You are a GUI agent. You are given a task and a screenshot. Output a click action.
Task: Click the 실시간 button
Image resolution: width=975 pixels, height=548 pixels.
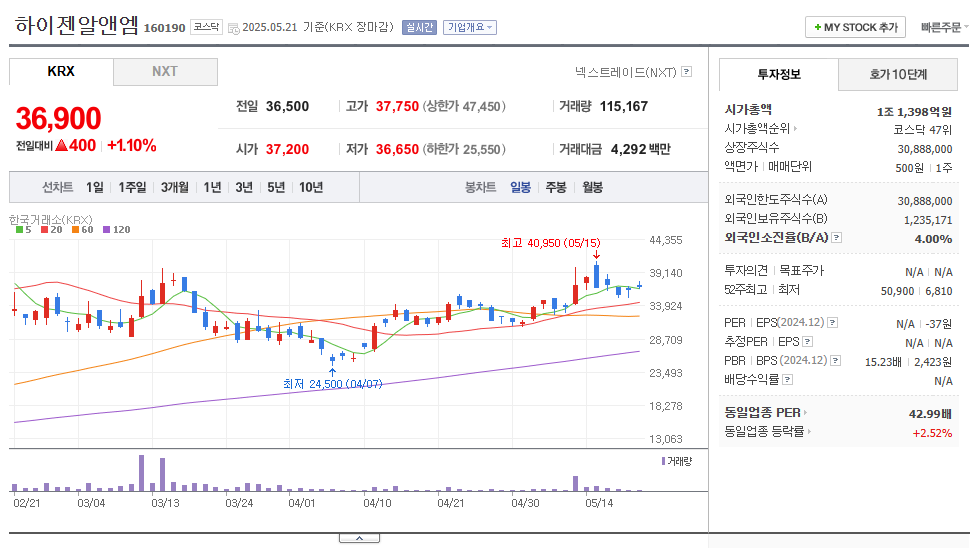pos(419,27)
